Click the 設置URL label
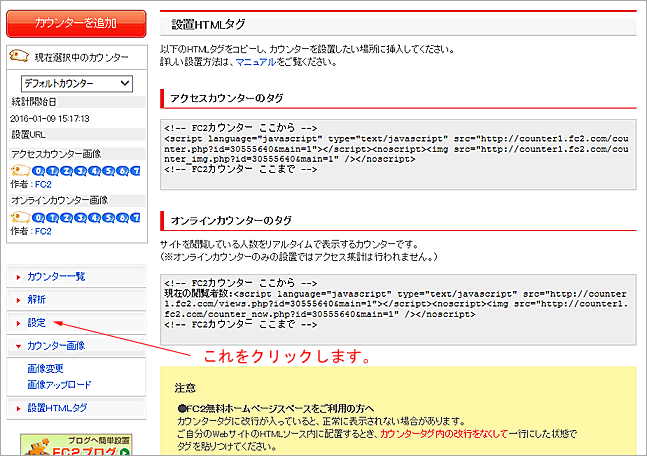647x456 pixels. [28, 135]
